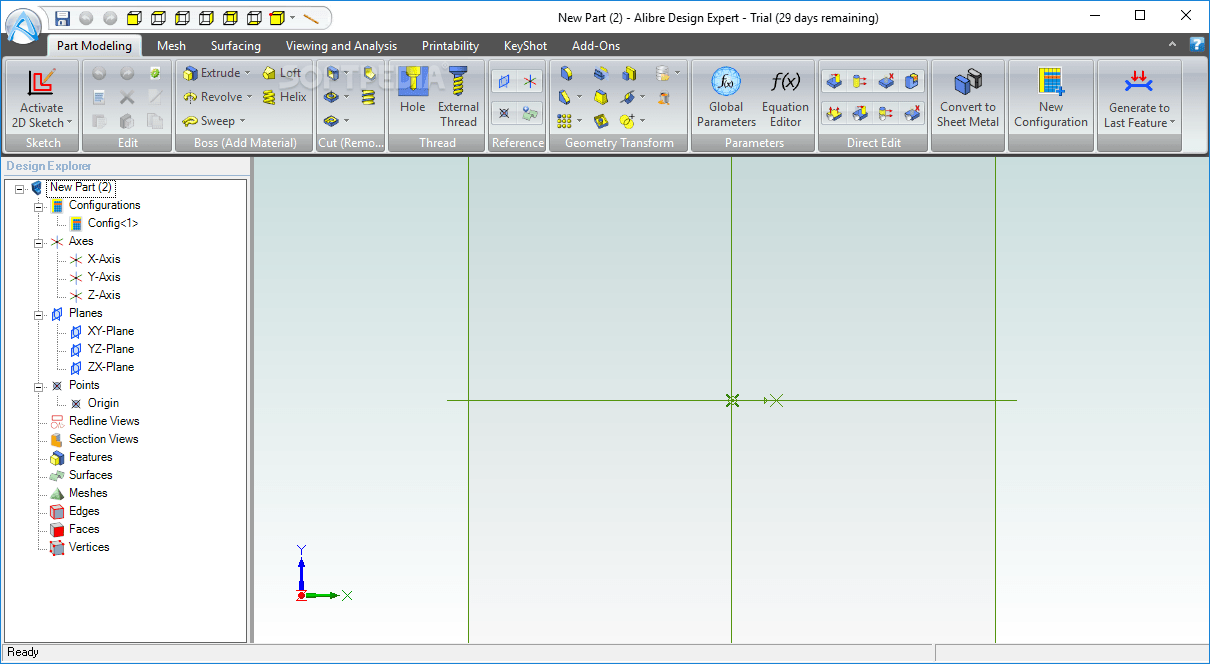Open the Printability tab
This screenshot has height=664, width=1210.
coord(450,45)
